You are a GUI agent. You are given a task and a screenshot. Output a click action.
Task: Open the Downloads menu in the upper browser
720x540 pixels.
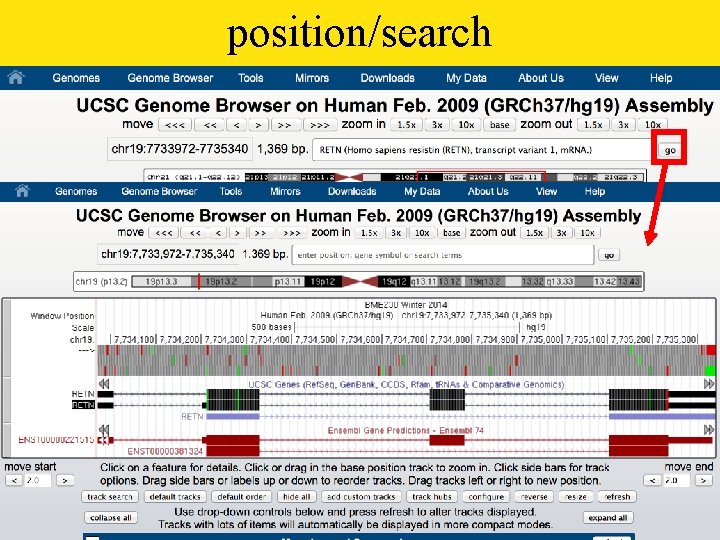[388, 78]
